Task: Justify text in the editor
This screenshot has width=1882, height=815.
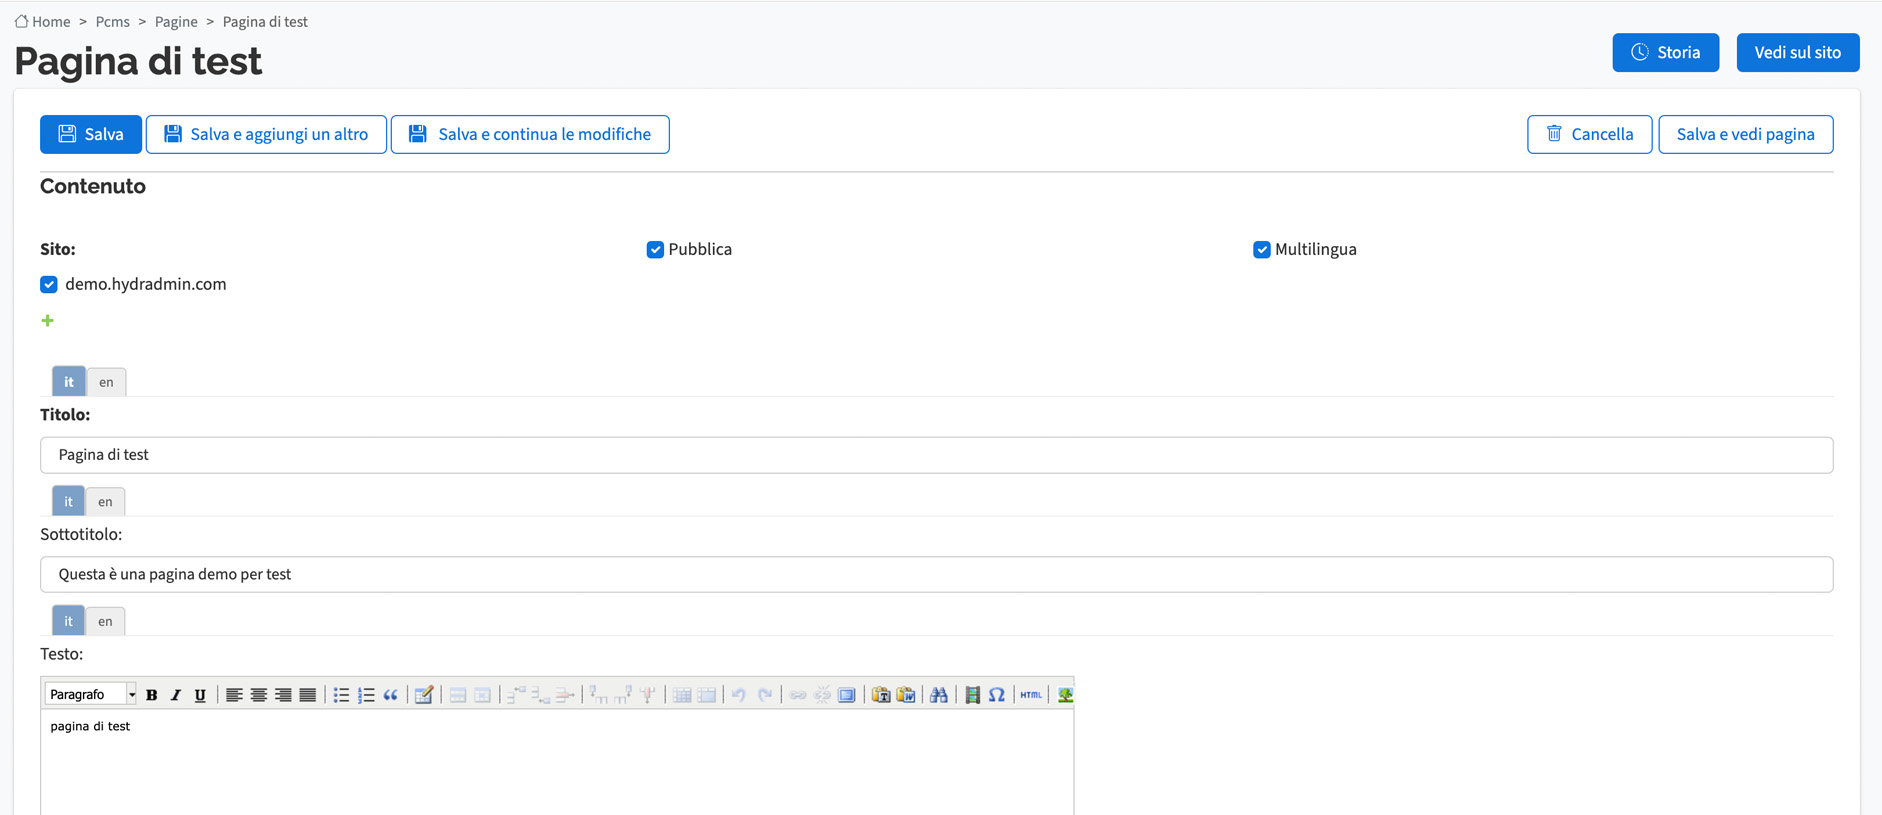Action: point(308,695)
